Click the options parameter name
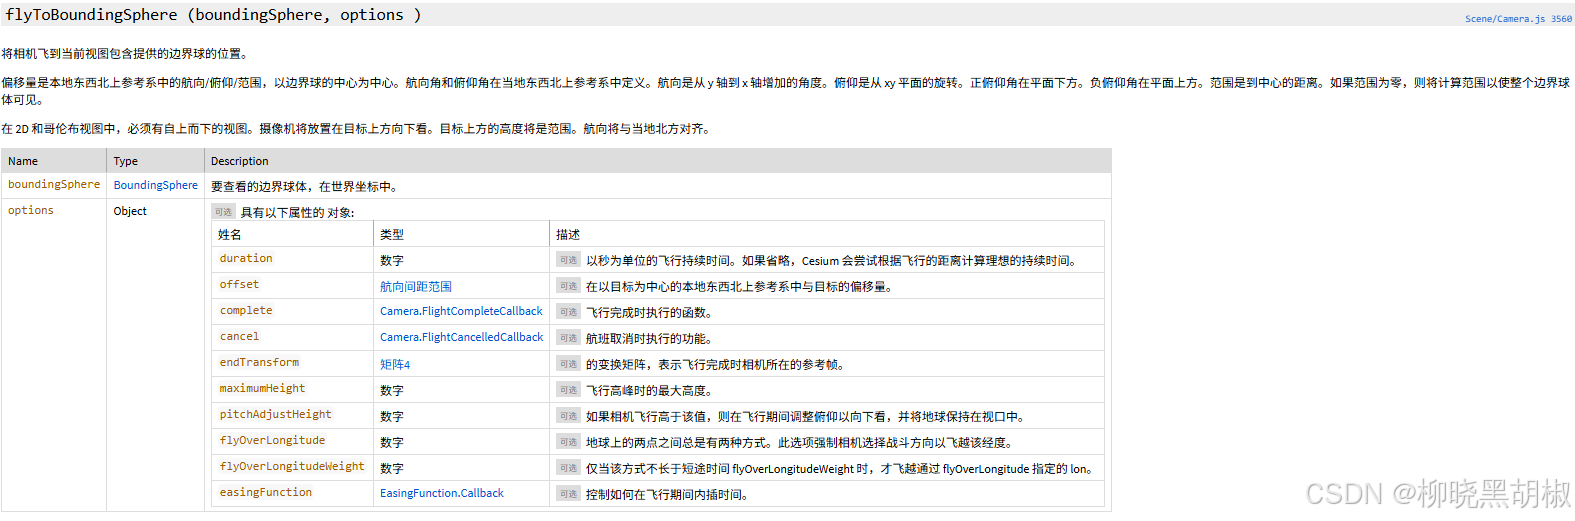Image resolution: width=1575 pixels, height=521 pixels. [x=31, y=211]
